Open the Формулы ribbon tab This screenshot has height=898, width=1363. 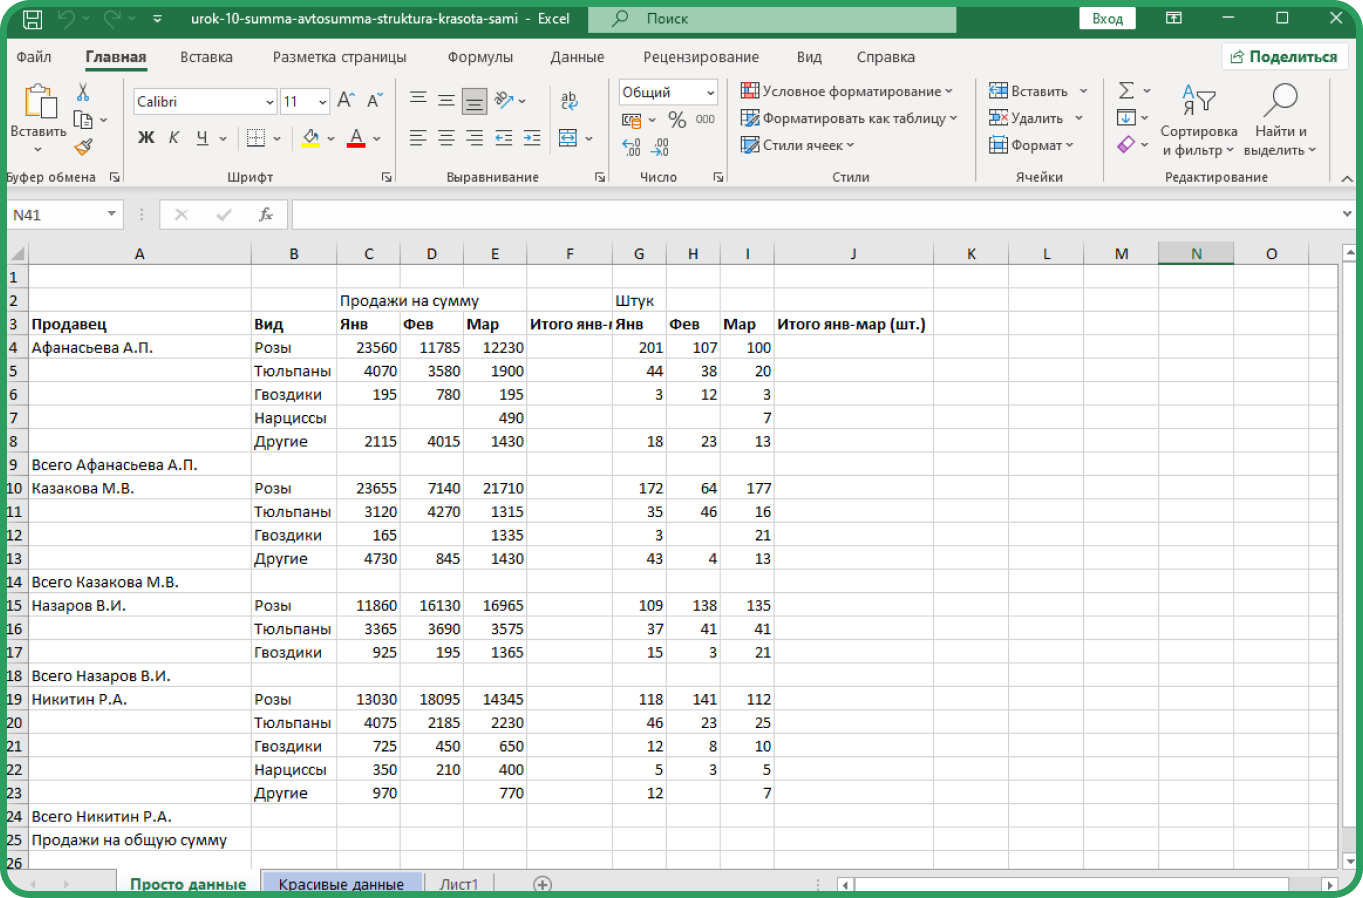point(480,57)
